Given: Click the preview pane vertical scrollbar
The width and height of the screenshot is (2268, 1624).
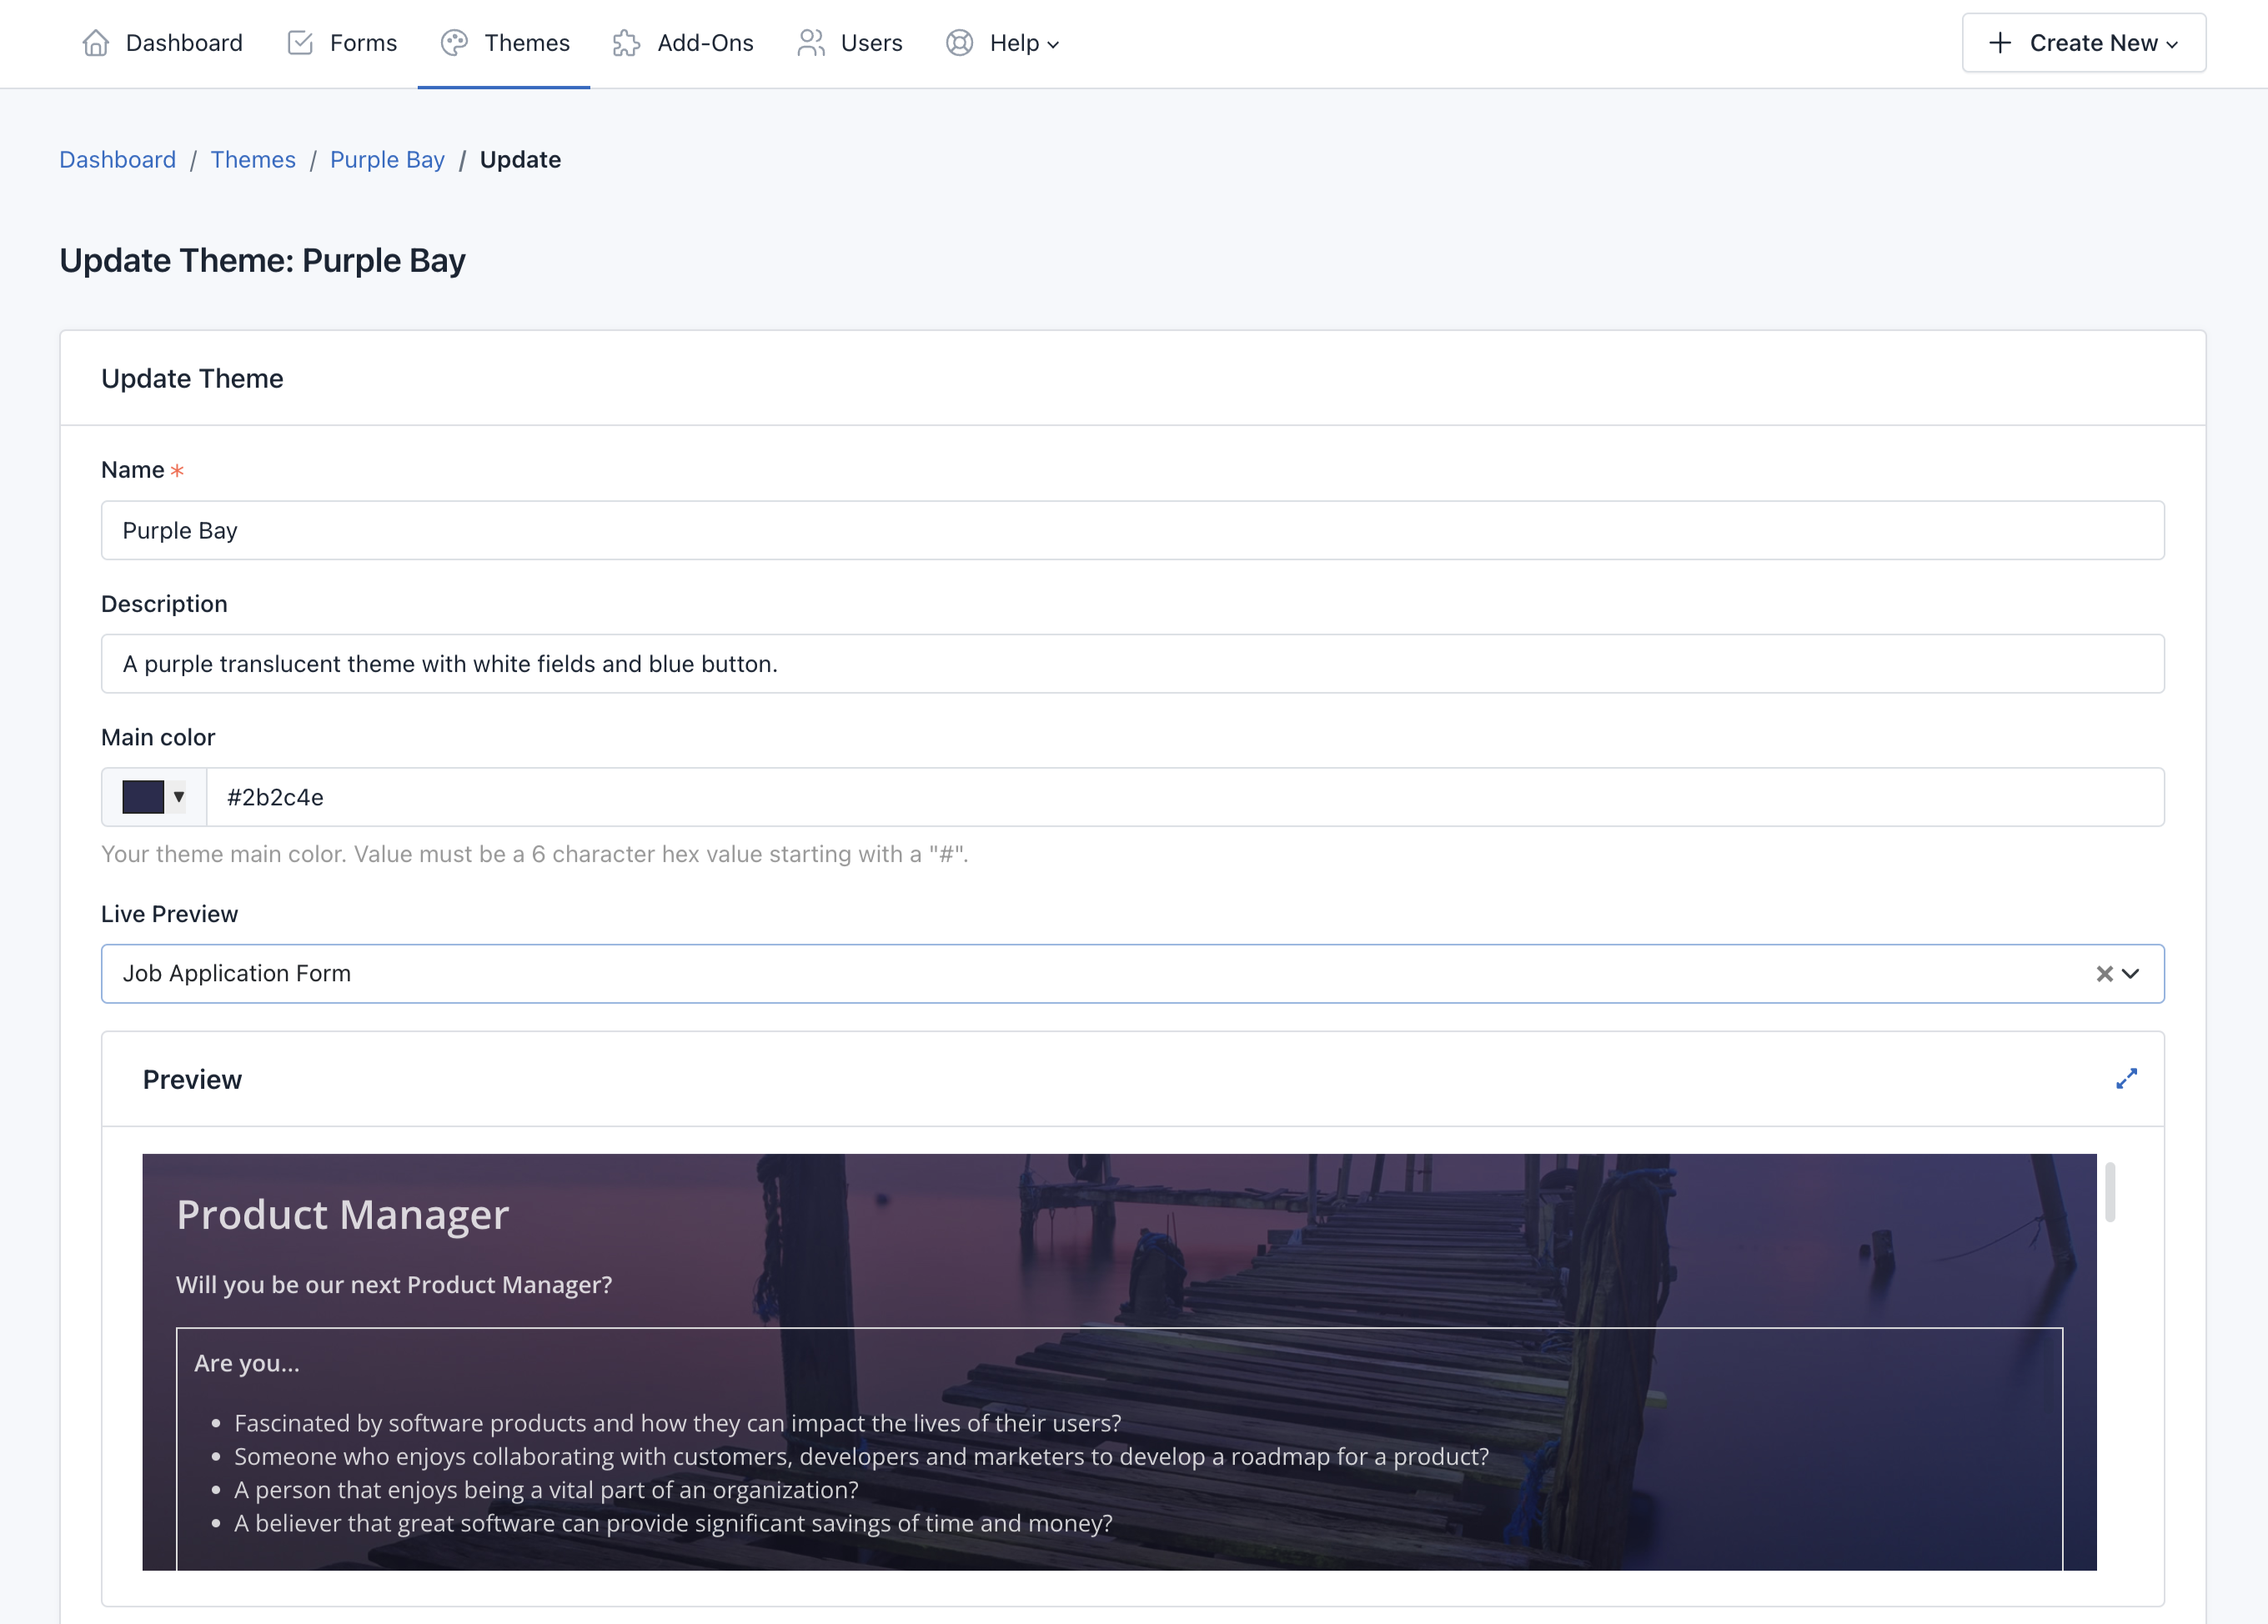Looking at the screenshot, I should (x=2110, y=1192).
